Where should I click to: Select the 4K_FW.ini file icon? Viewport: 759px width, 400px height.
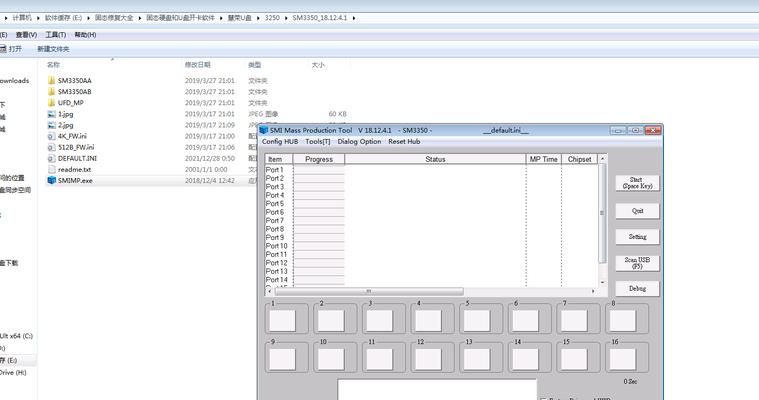pos(52,136)
